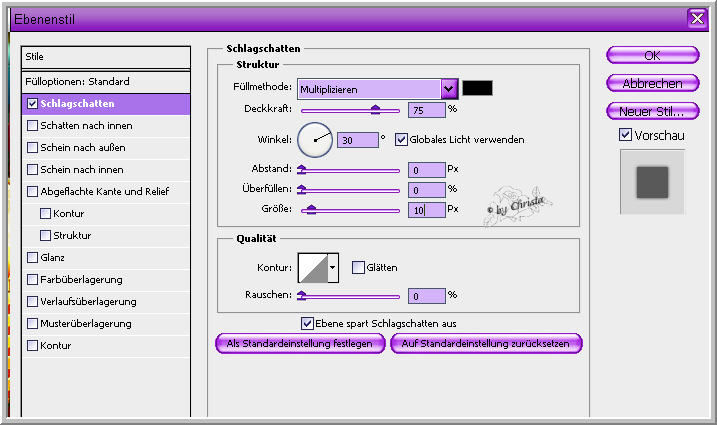Screen dimensions: 717x425
Task: Click Auf Standardeinstellung zurücksetzen button
Action: (x=486, y=344)
